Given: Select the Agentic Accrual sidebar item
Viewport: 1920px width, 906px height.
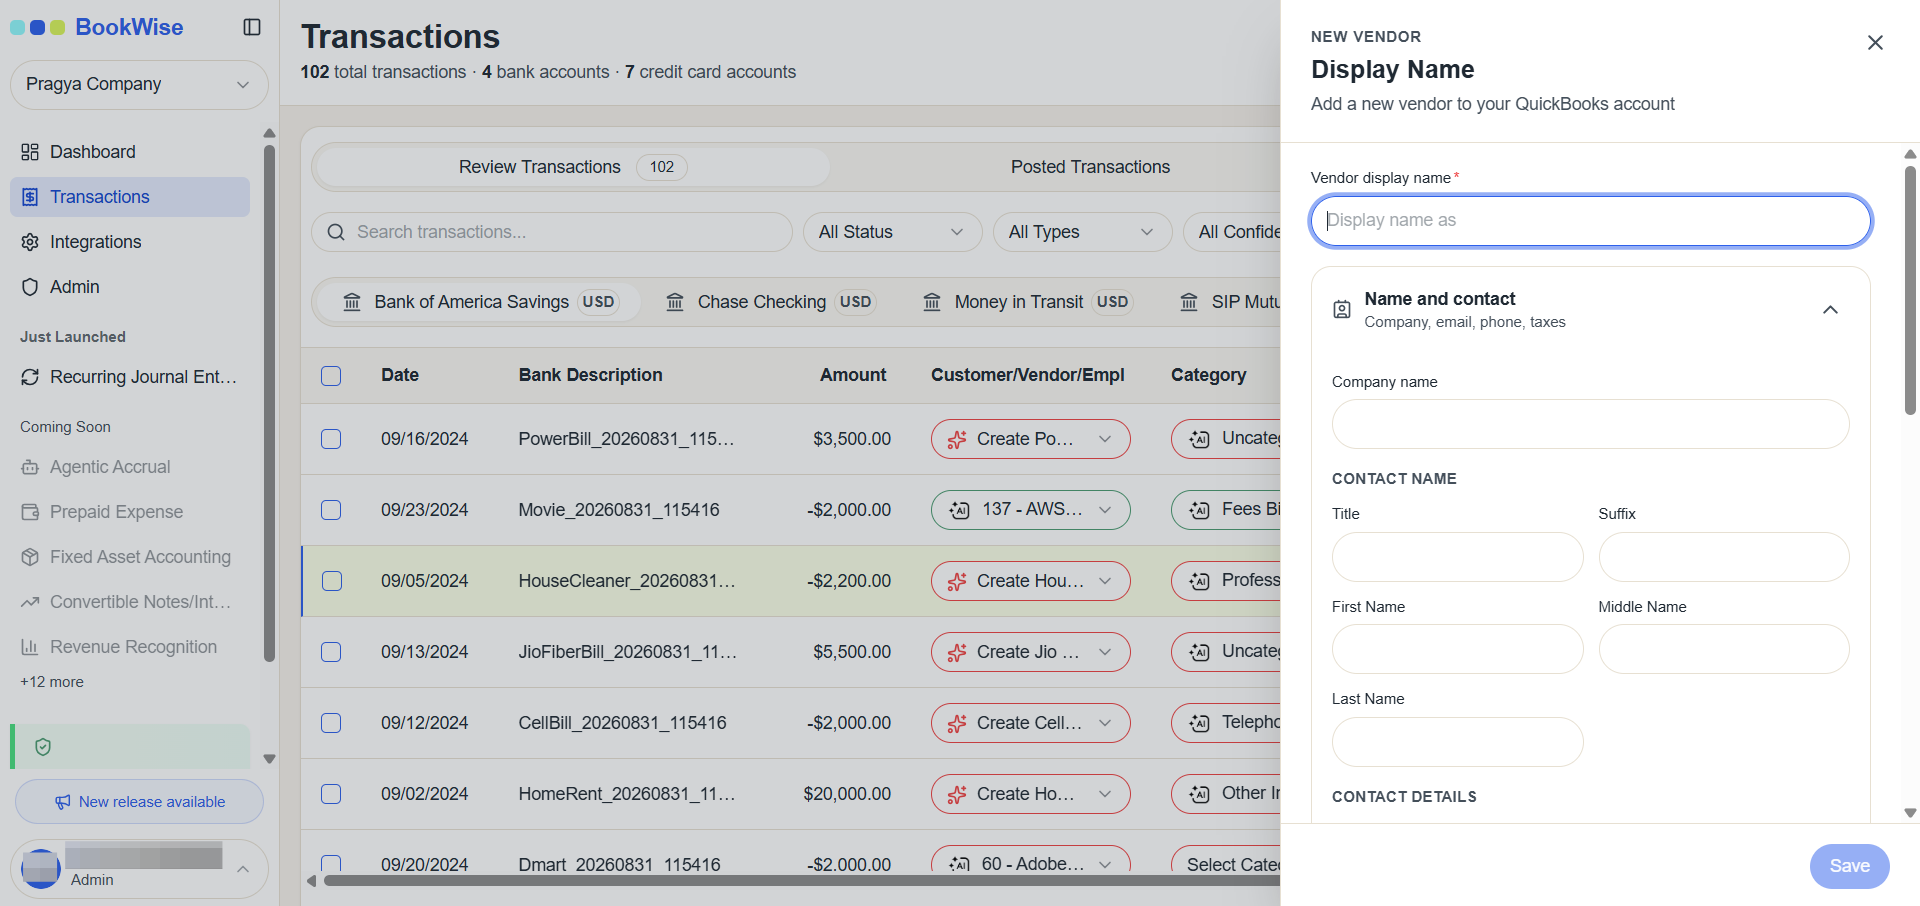Looking at the screenshot, I should [x=130, y=467].
